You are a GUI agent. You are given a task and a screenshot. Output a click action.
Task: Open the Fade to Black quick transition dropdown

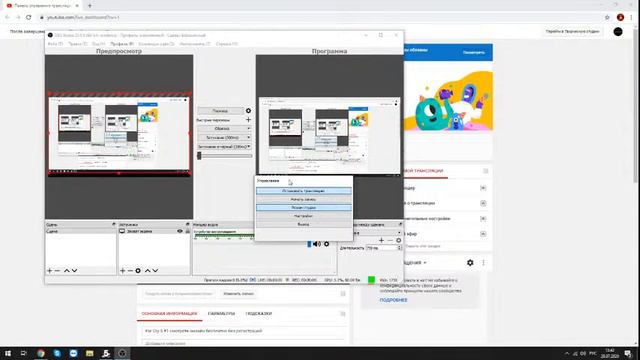224,147
